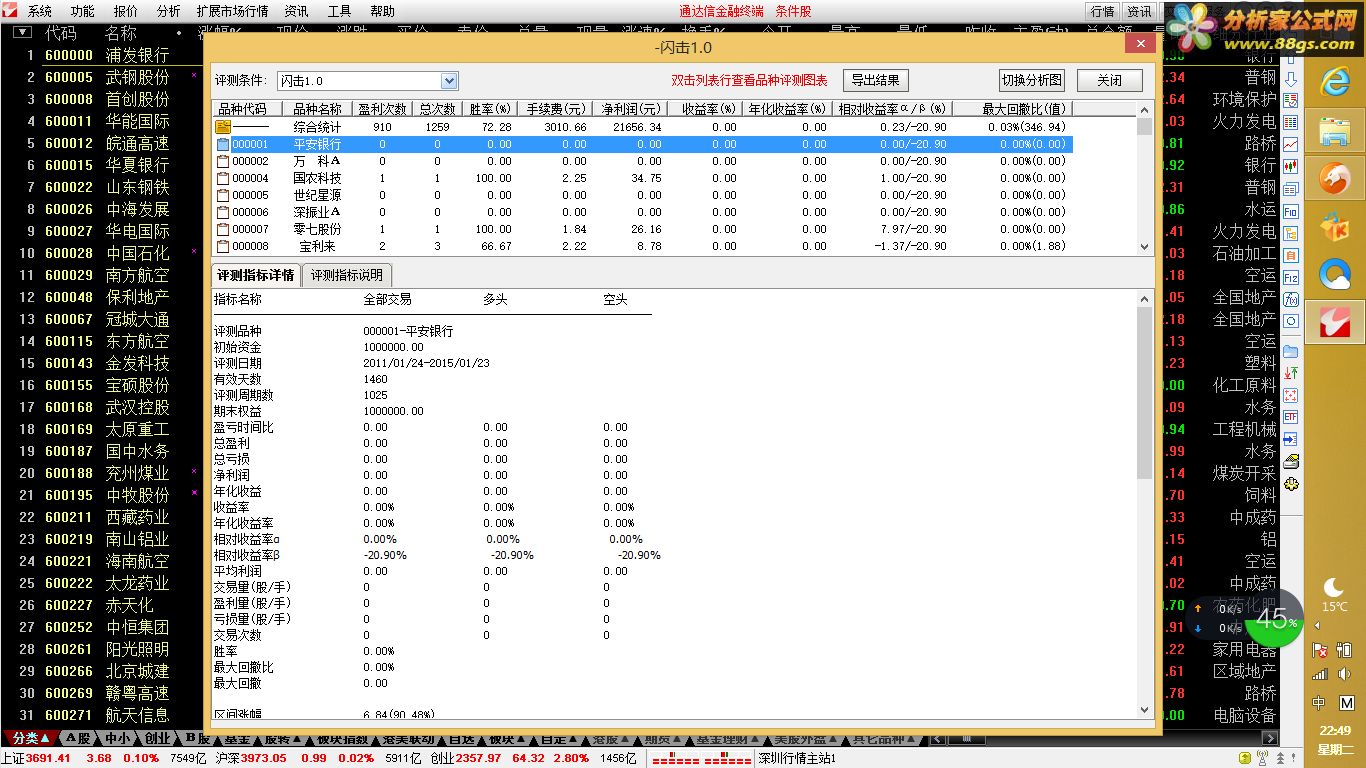Click the folder icon of 综合统计 row
Image resolution: width=1366 pixels, height=768 pixels.
point(222,127)
